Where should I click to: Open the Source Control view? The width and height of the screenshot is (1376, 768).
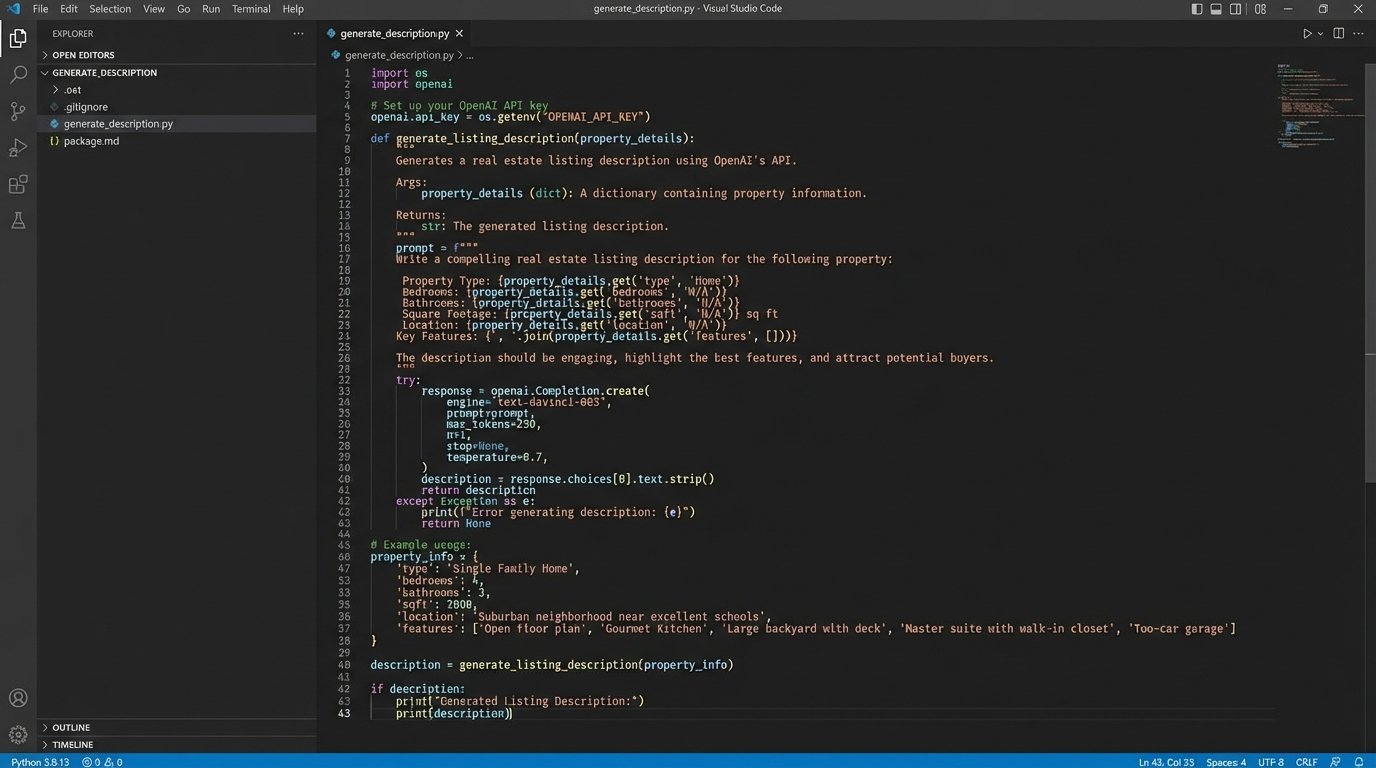tap(18, 111)
